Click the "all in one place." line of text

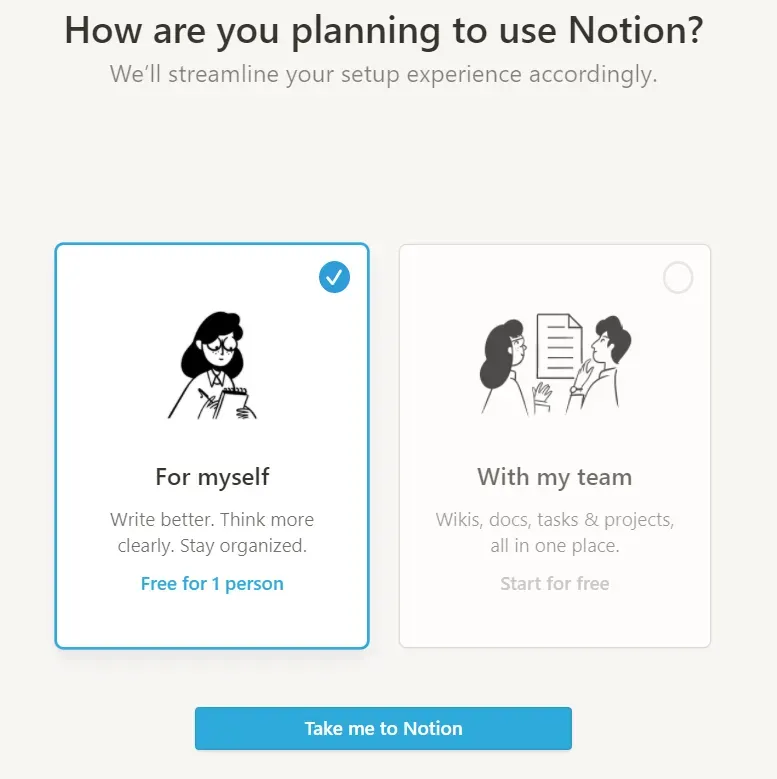(x=555, y=547)
